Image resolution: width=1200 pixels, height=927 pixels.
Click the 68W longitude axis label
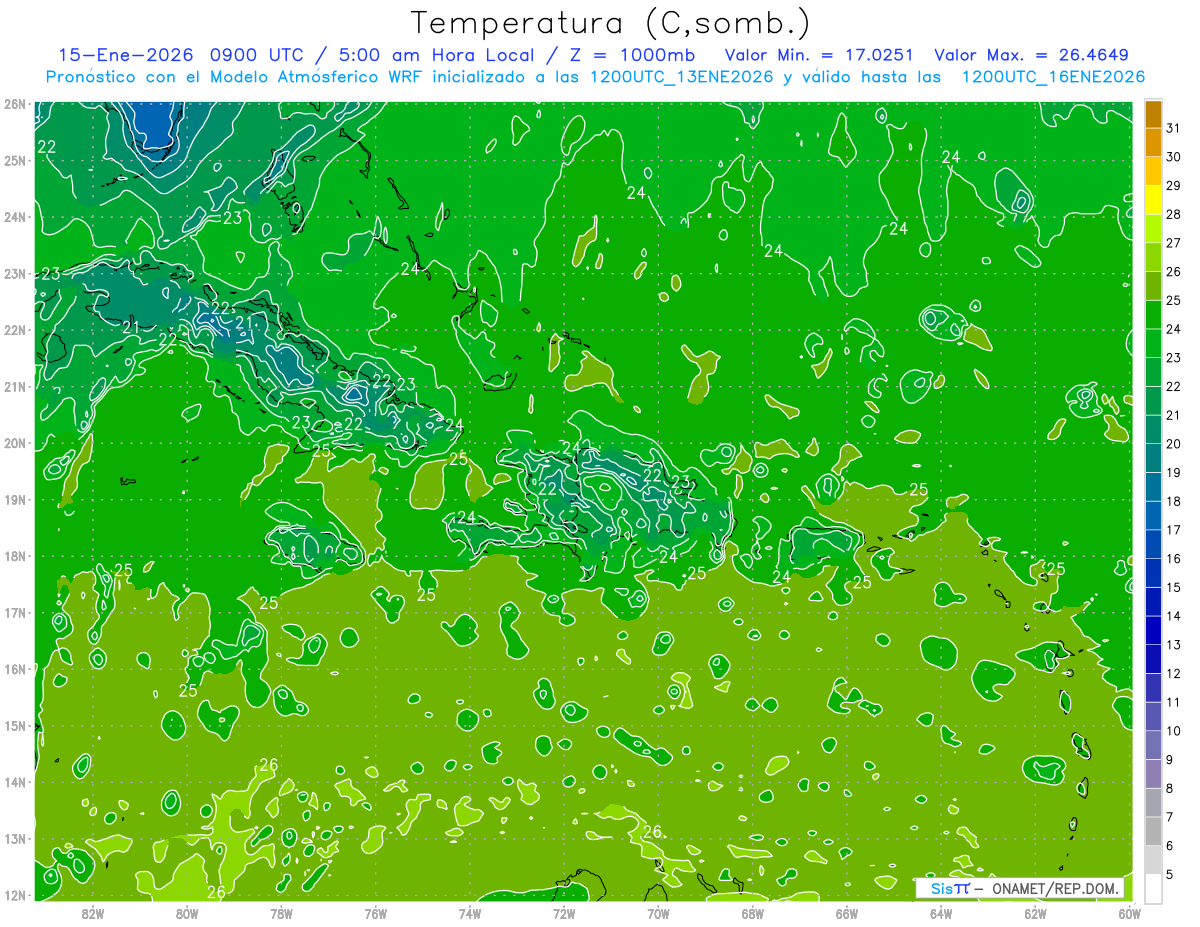(x=753, y=913)
